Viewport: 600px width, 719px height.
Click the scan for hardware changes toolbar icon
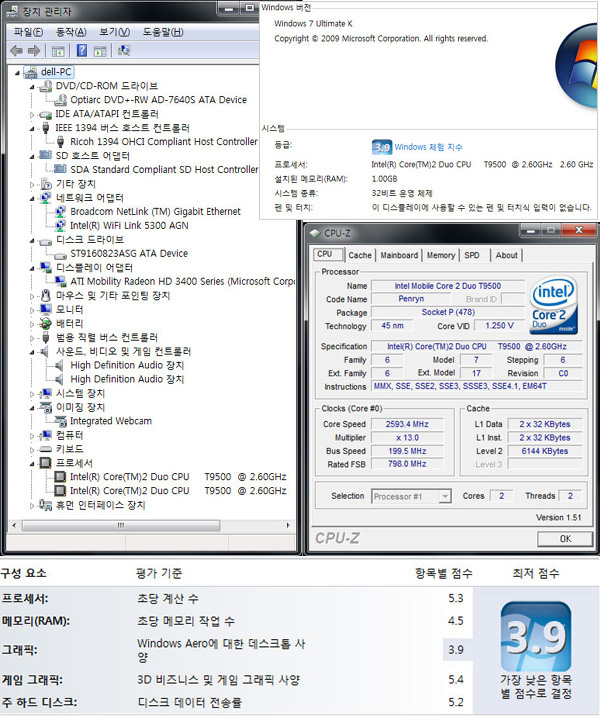(124, 50)
